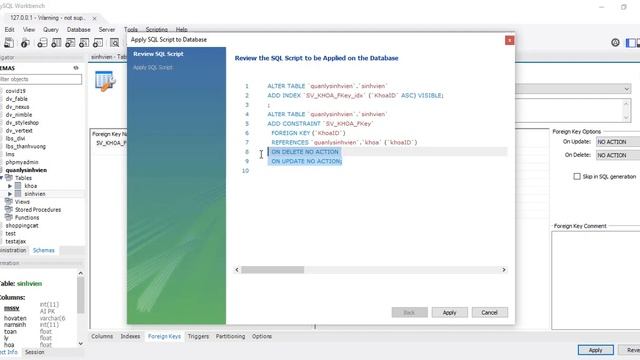The height and width of the screenshot is (360, 640).
Task: Click the Views folder icon
Action: point(9,202)
